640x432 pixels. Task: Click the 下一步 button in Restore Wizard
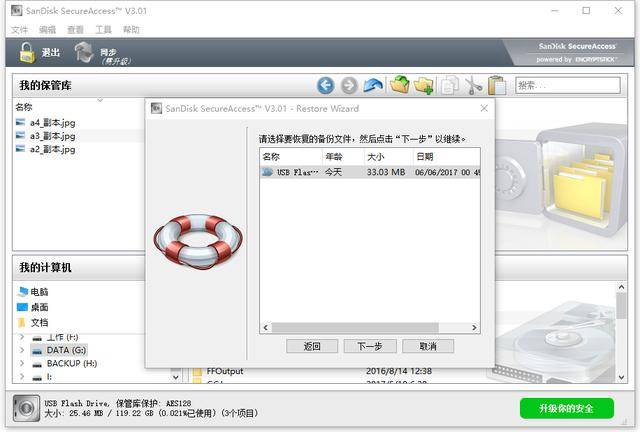[x=370, y=346]
